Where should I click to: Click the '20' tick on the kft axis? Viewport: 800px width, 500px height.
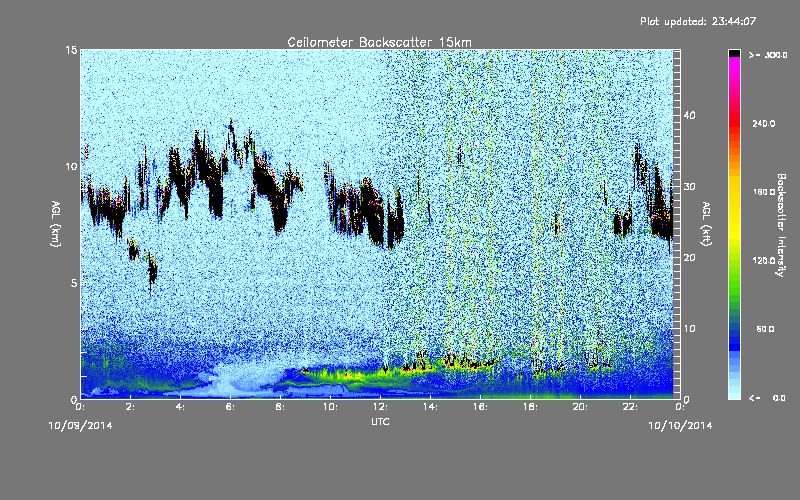[x=689, y=257]
